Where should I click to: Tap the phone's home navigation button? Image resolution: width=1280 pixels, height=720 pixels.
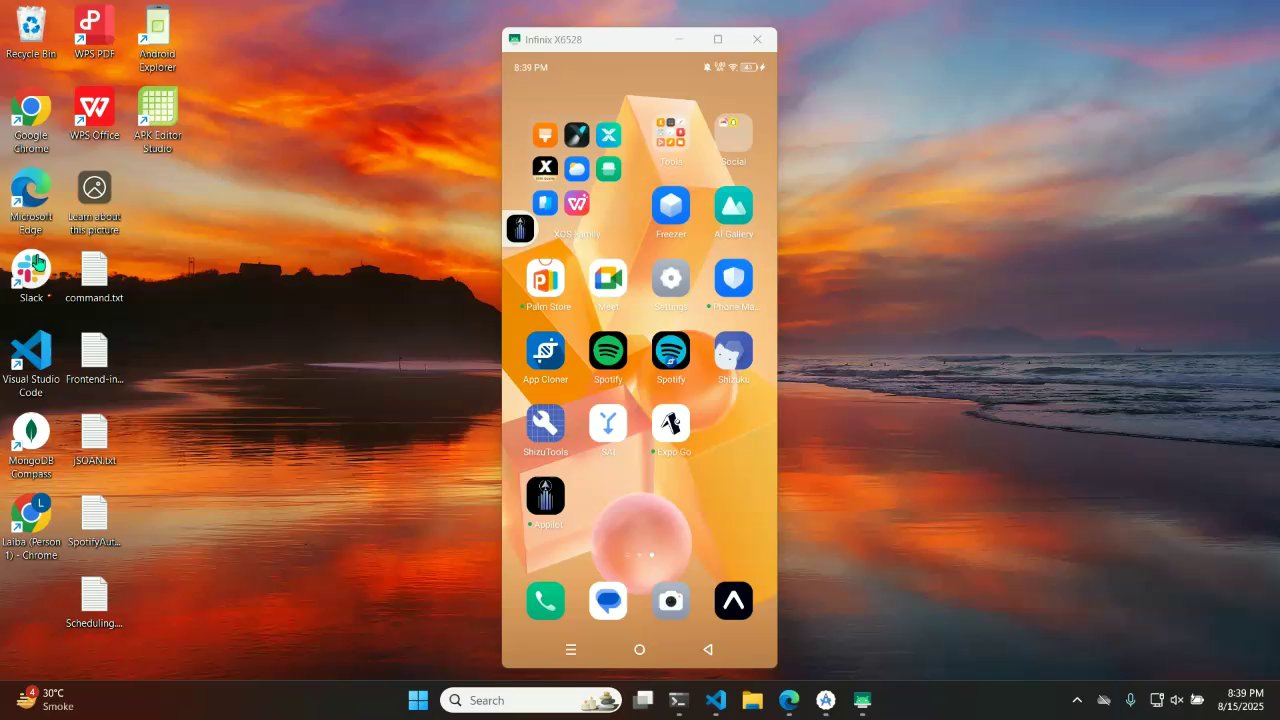(x=640, y=649)
